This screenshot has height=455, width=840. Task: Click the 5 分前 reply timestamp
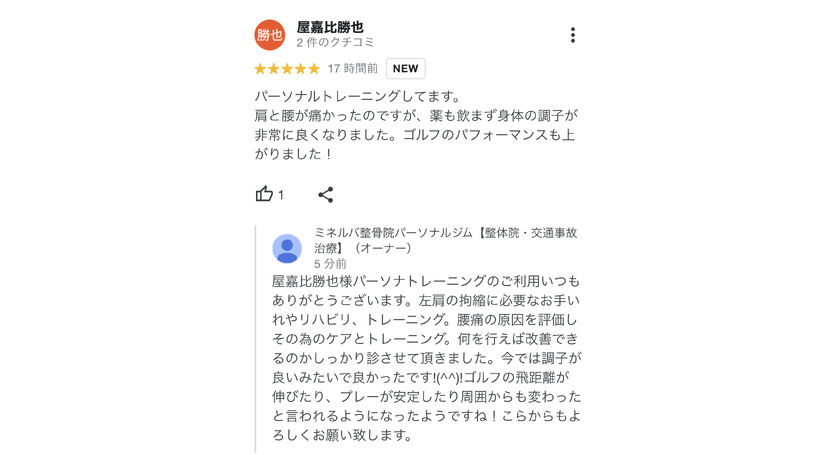[x=330, y=264]
